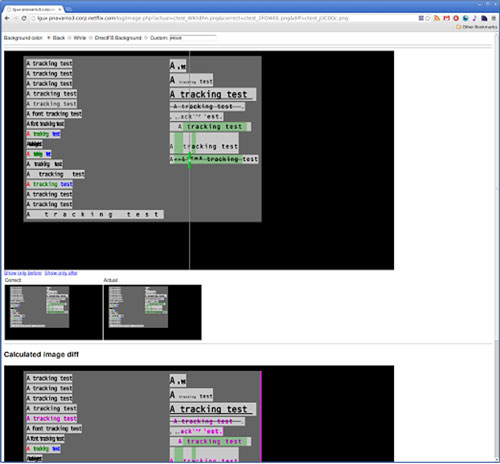The height and width of the screenshot is (464, 500).
Task: Click the purple music note extension icon
Action: 475,18
